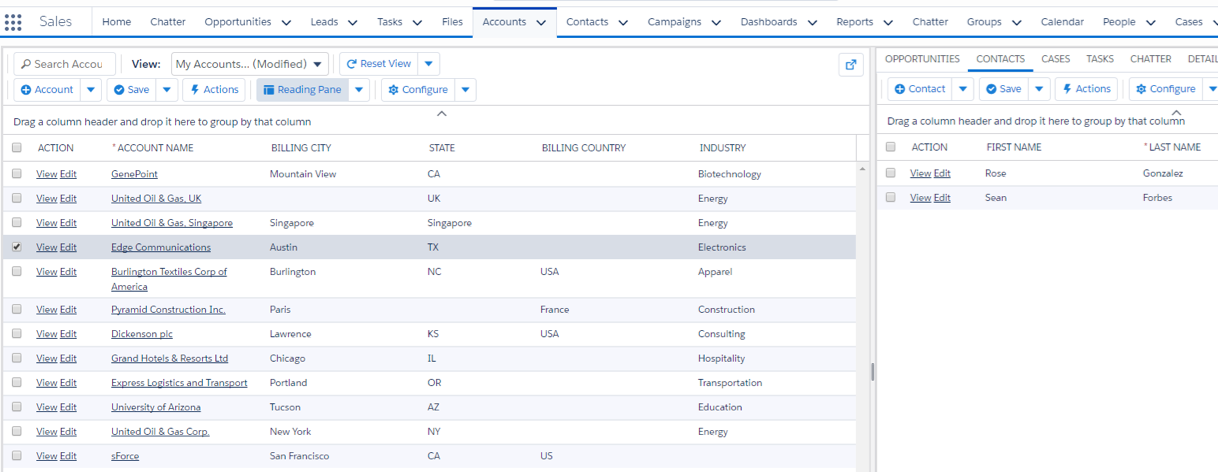Expand the Account button dropdown arrow
Screen dimensions: 1218x472
pyautogui.click(x=91, y=89)
